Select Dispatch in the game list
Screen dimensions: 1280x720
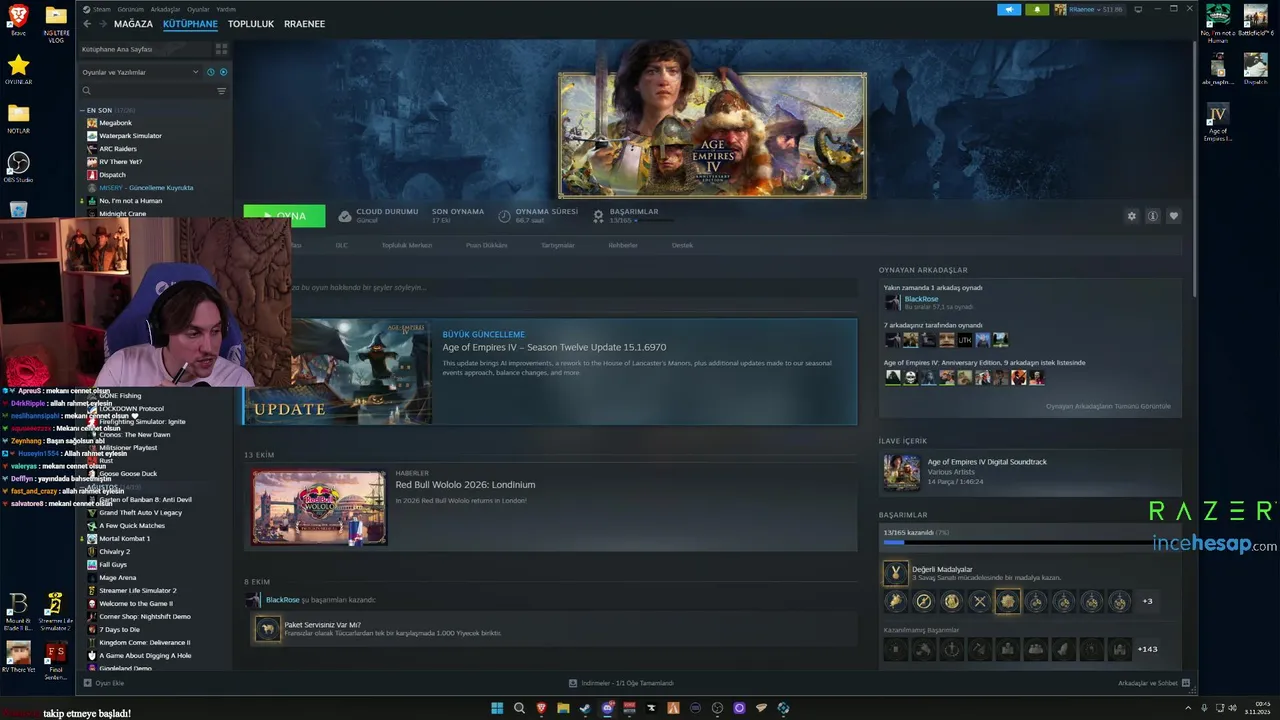(112, 175)
